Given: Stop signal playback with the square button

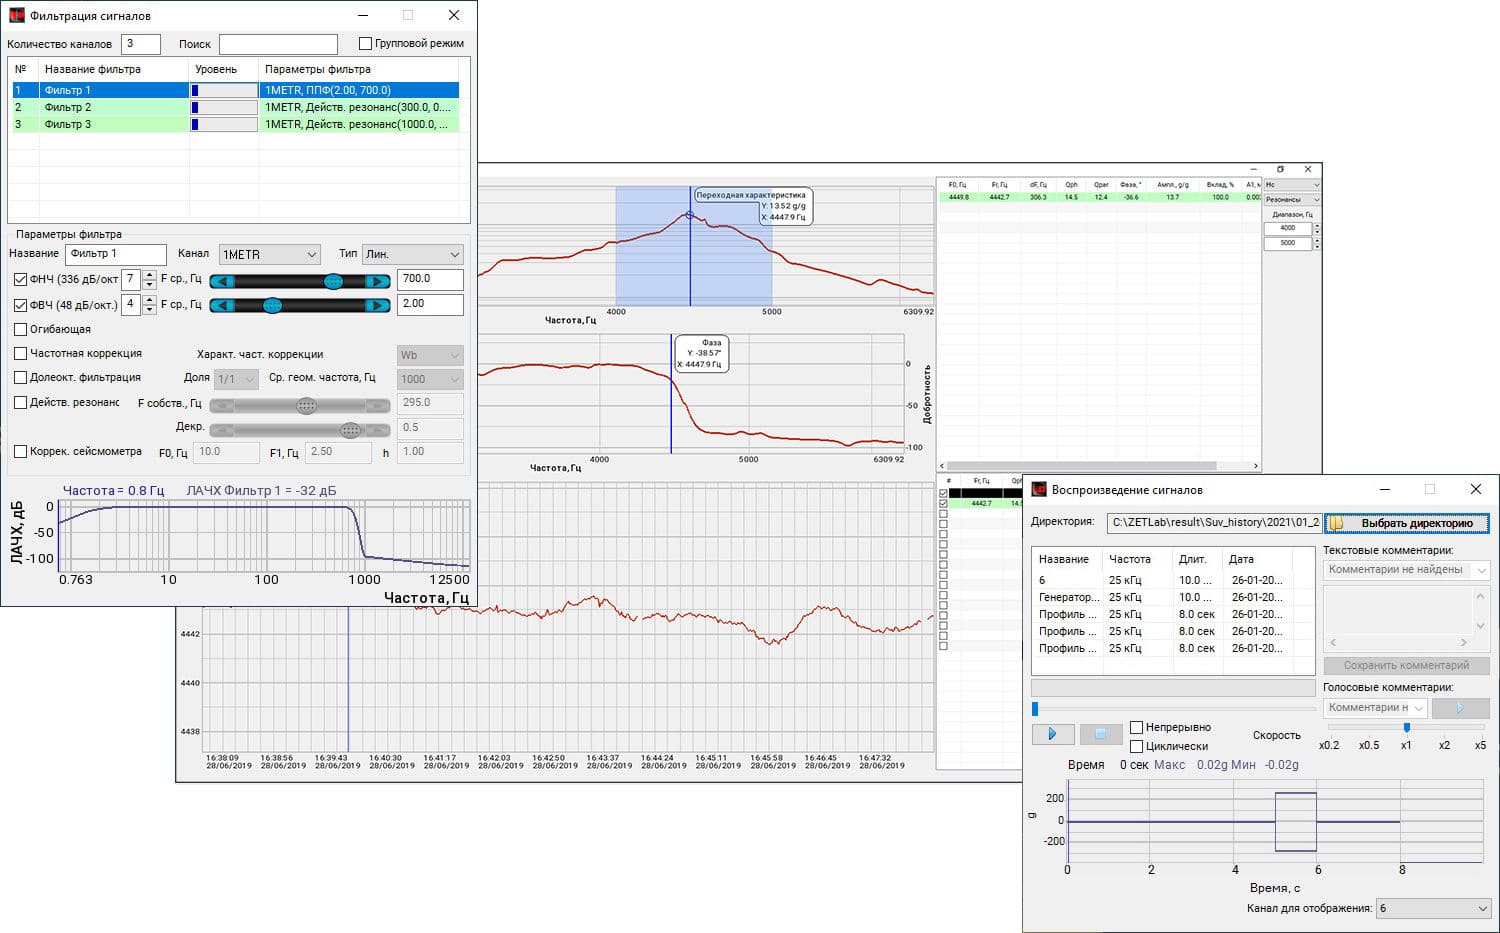Looking at the screenshot, I should pyautogui.click(x=1100, y=734).
